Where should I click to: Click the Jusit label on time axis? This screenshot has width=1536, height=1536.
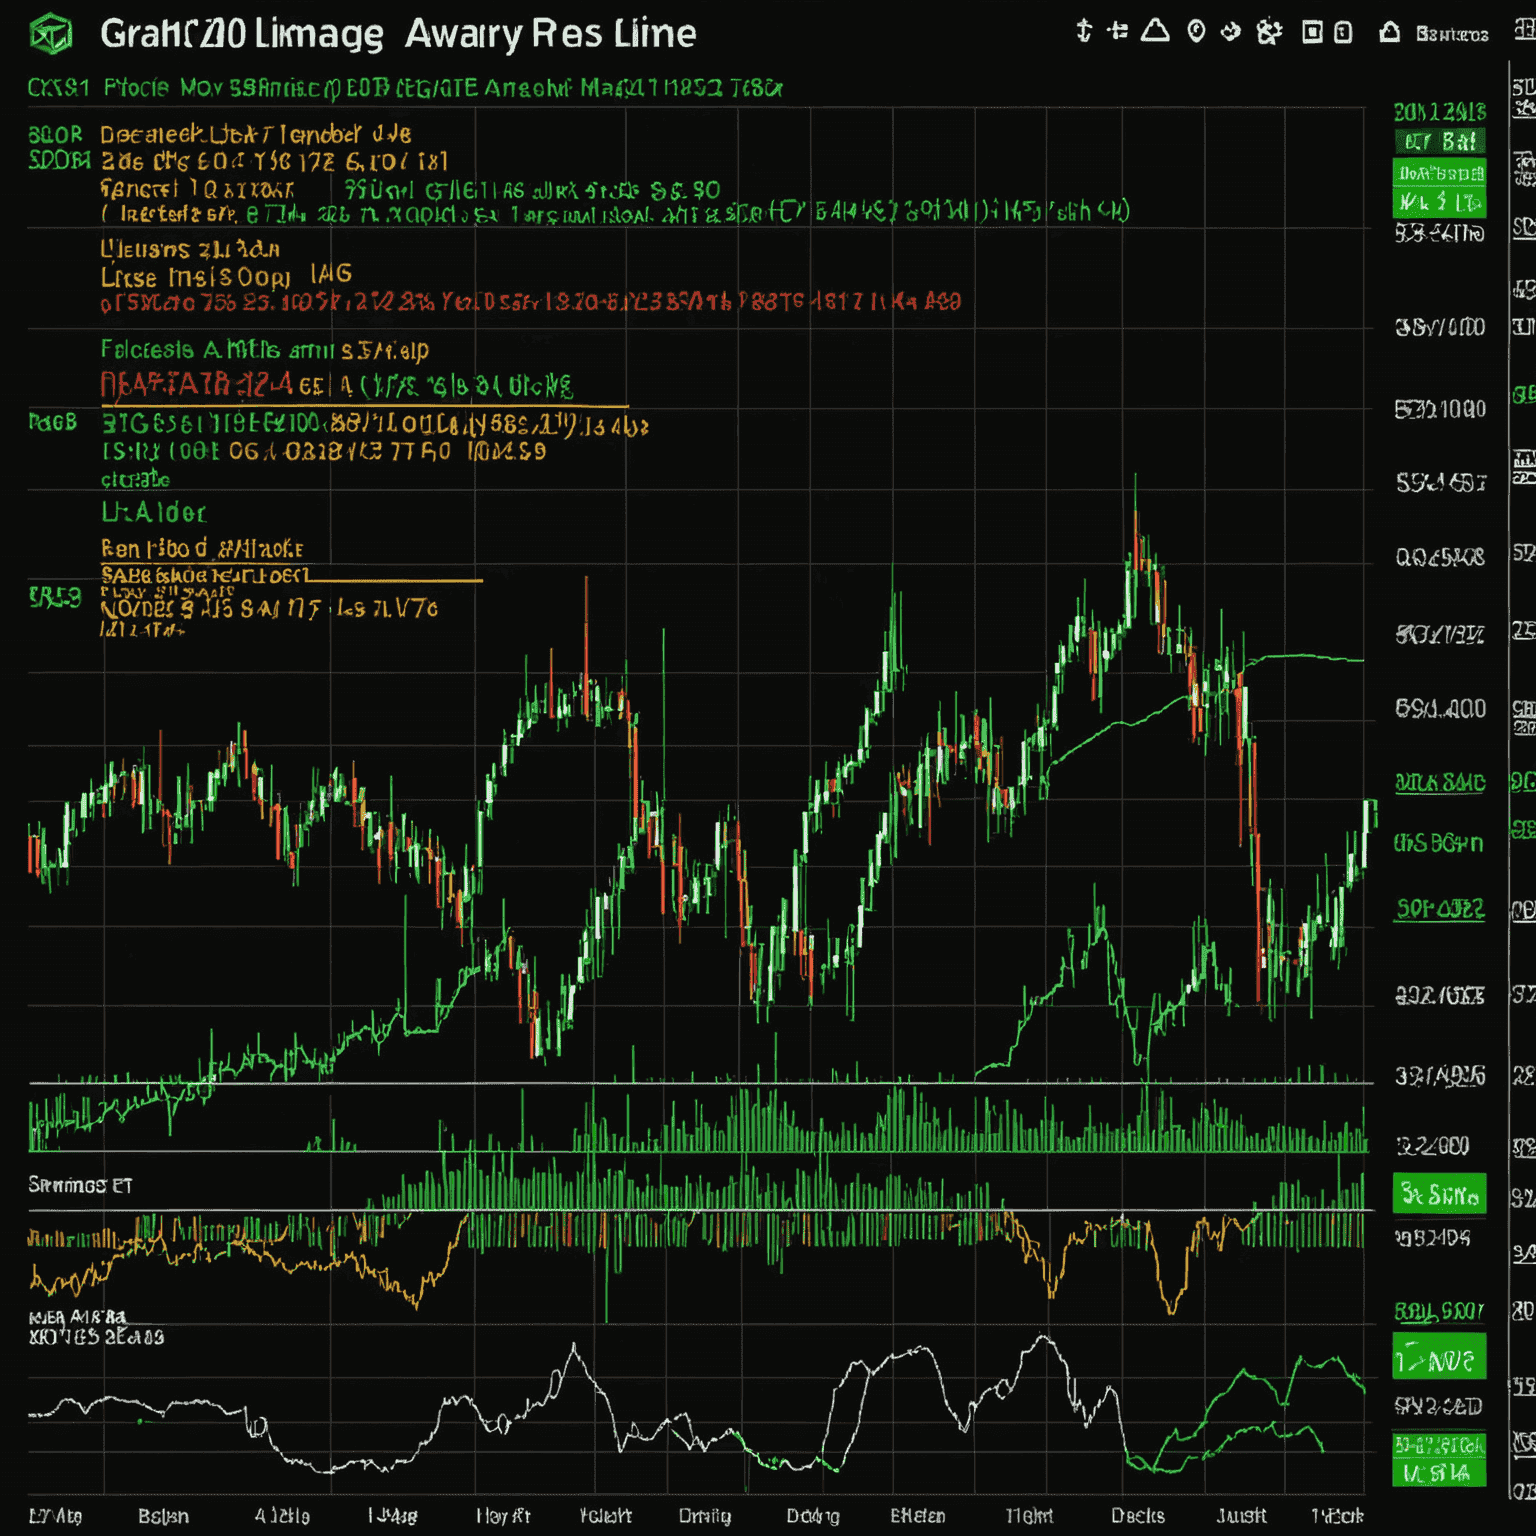pos(1241,1516)
